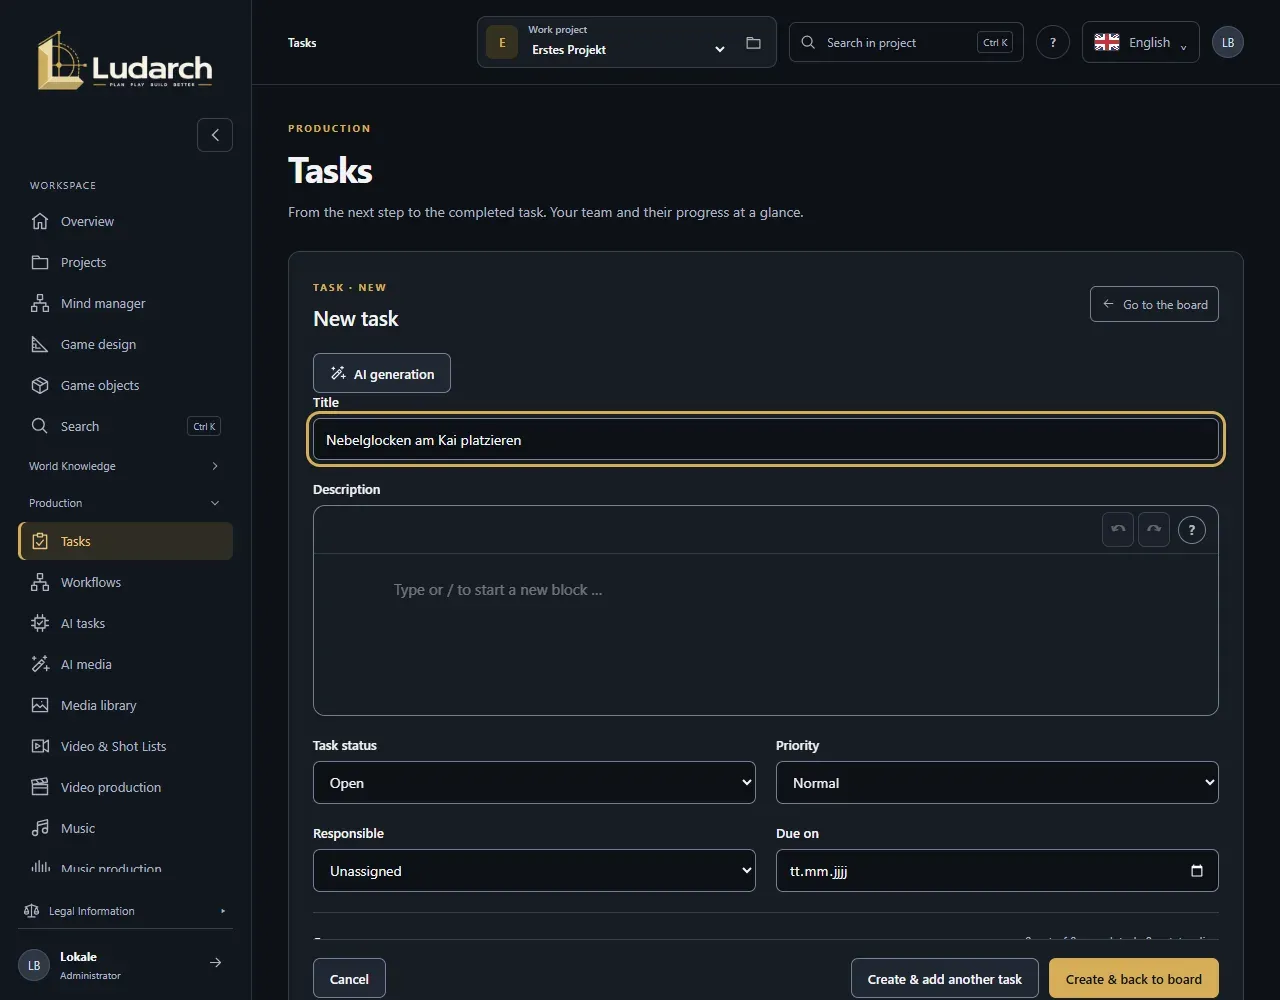Screen dimensions: 1280x1000
Task: Click the help question mark in top bar
Action: click(1052, 43)
